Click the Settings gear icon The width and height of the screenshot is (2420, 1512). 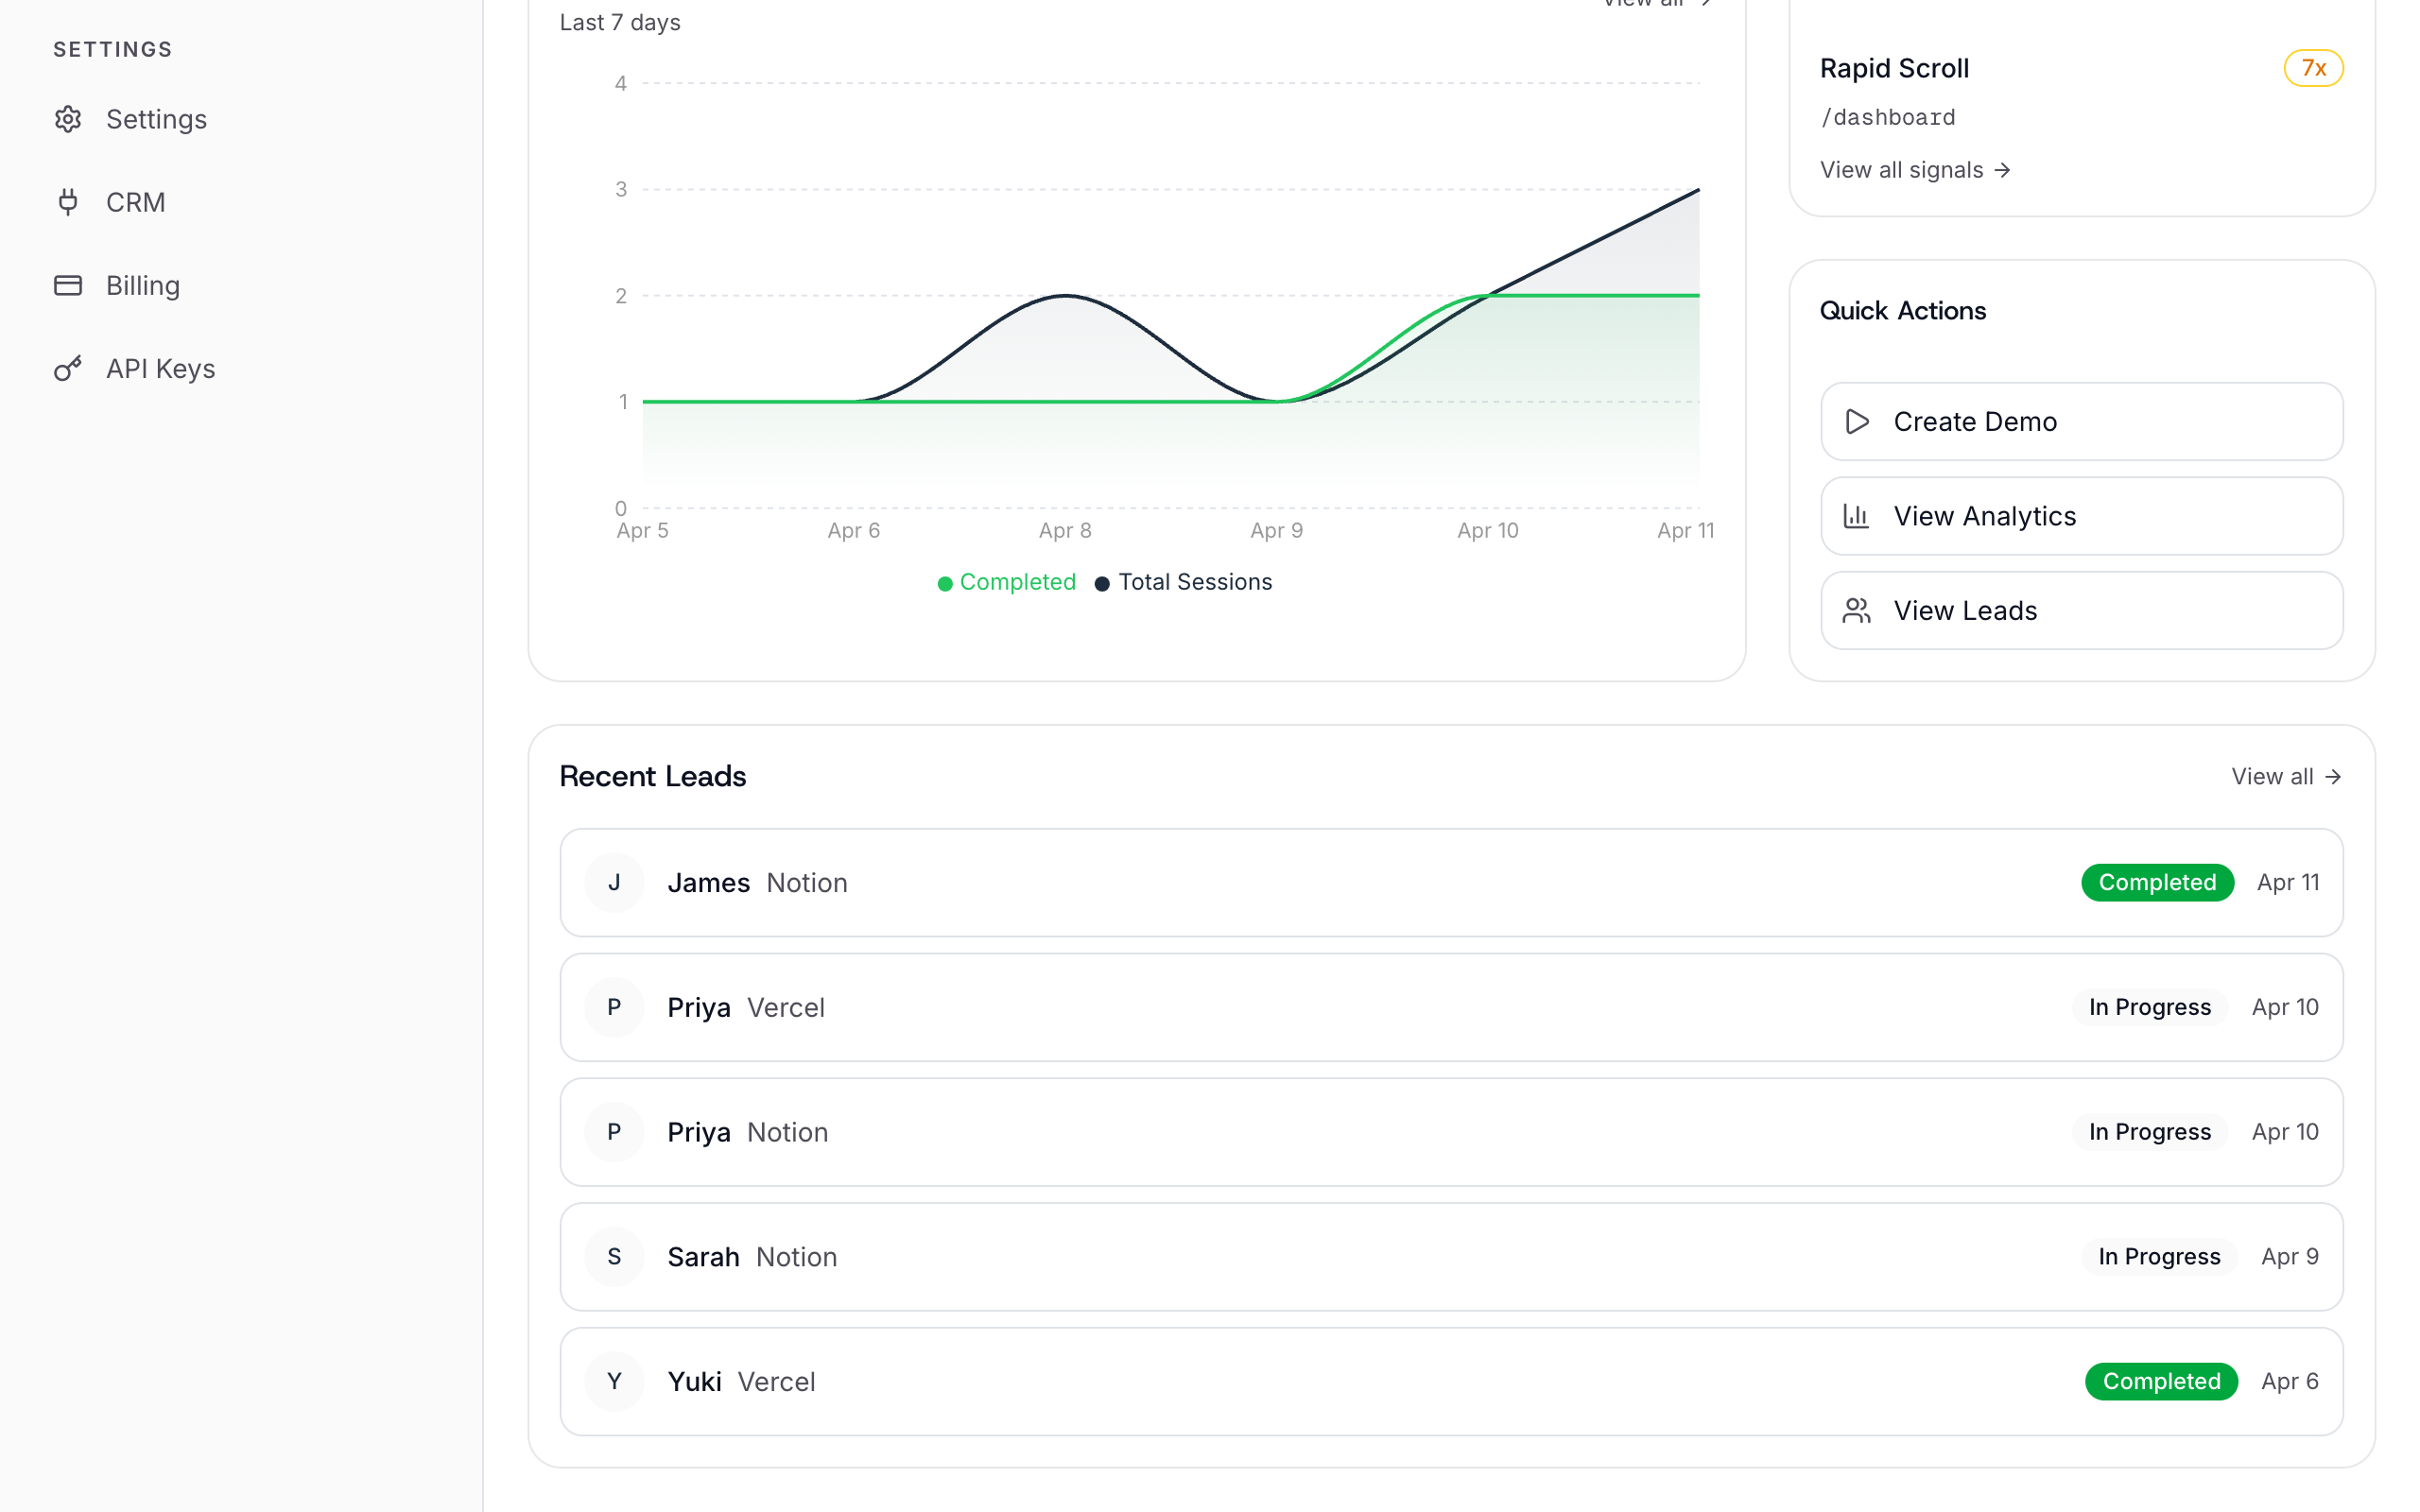[x=67, y=119]
